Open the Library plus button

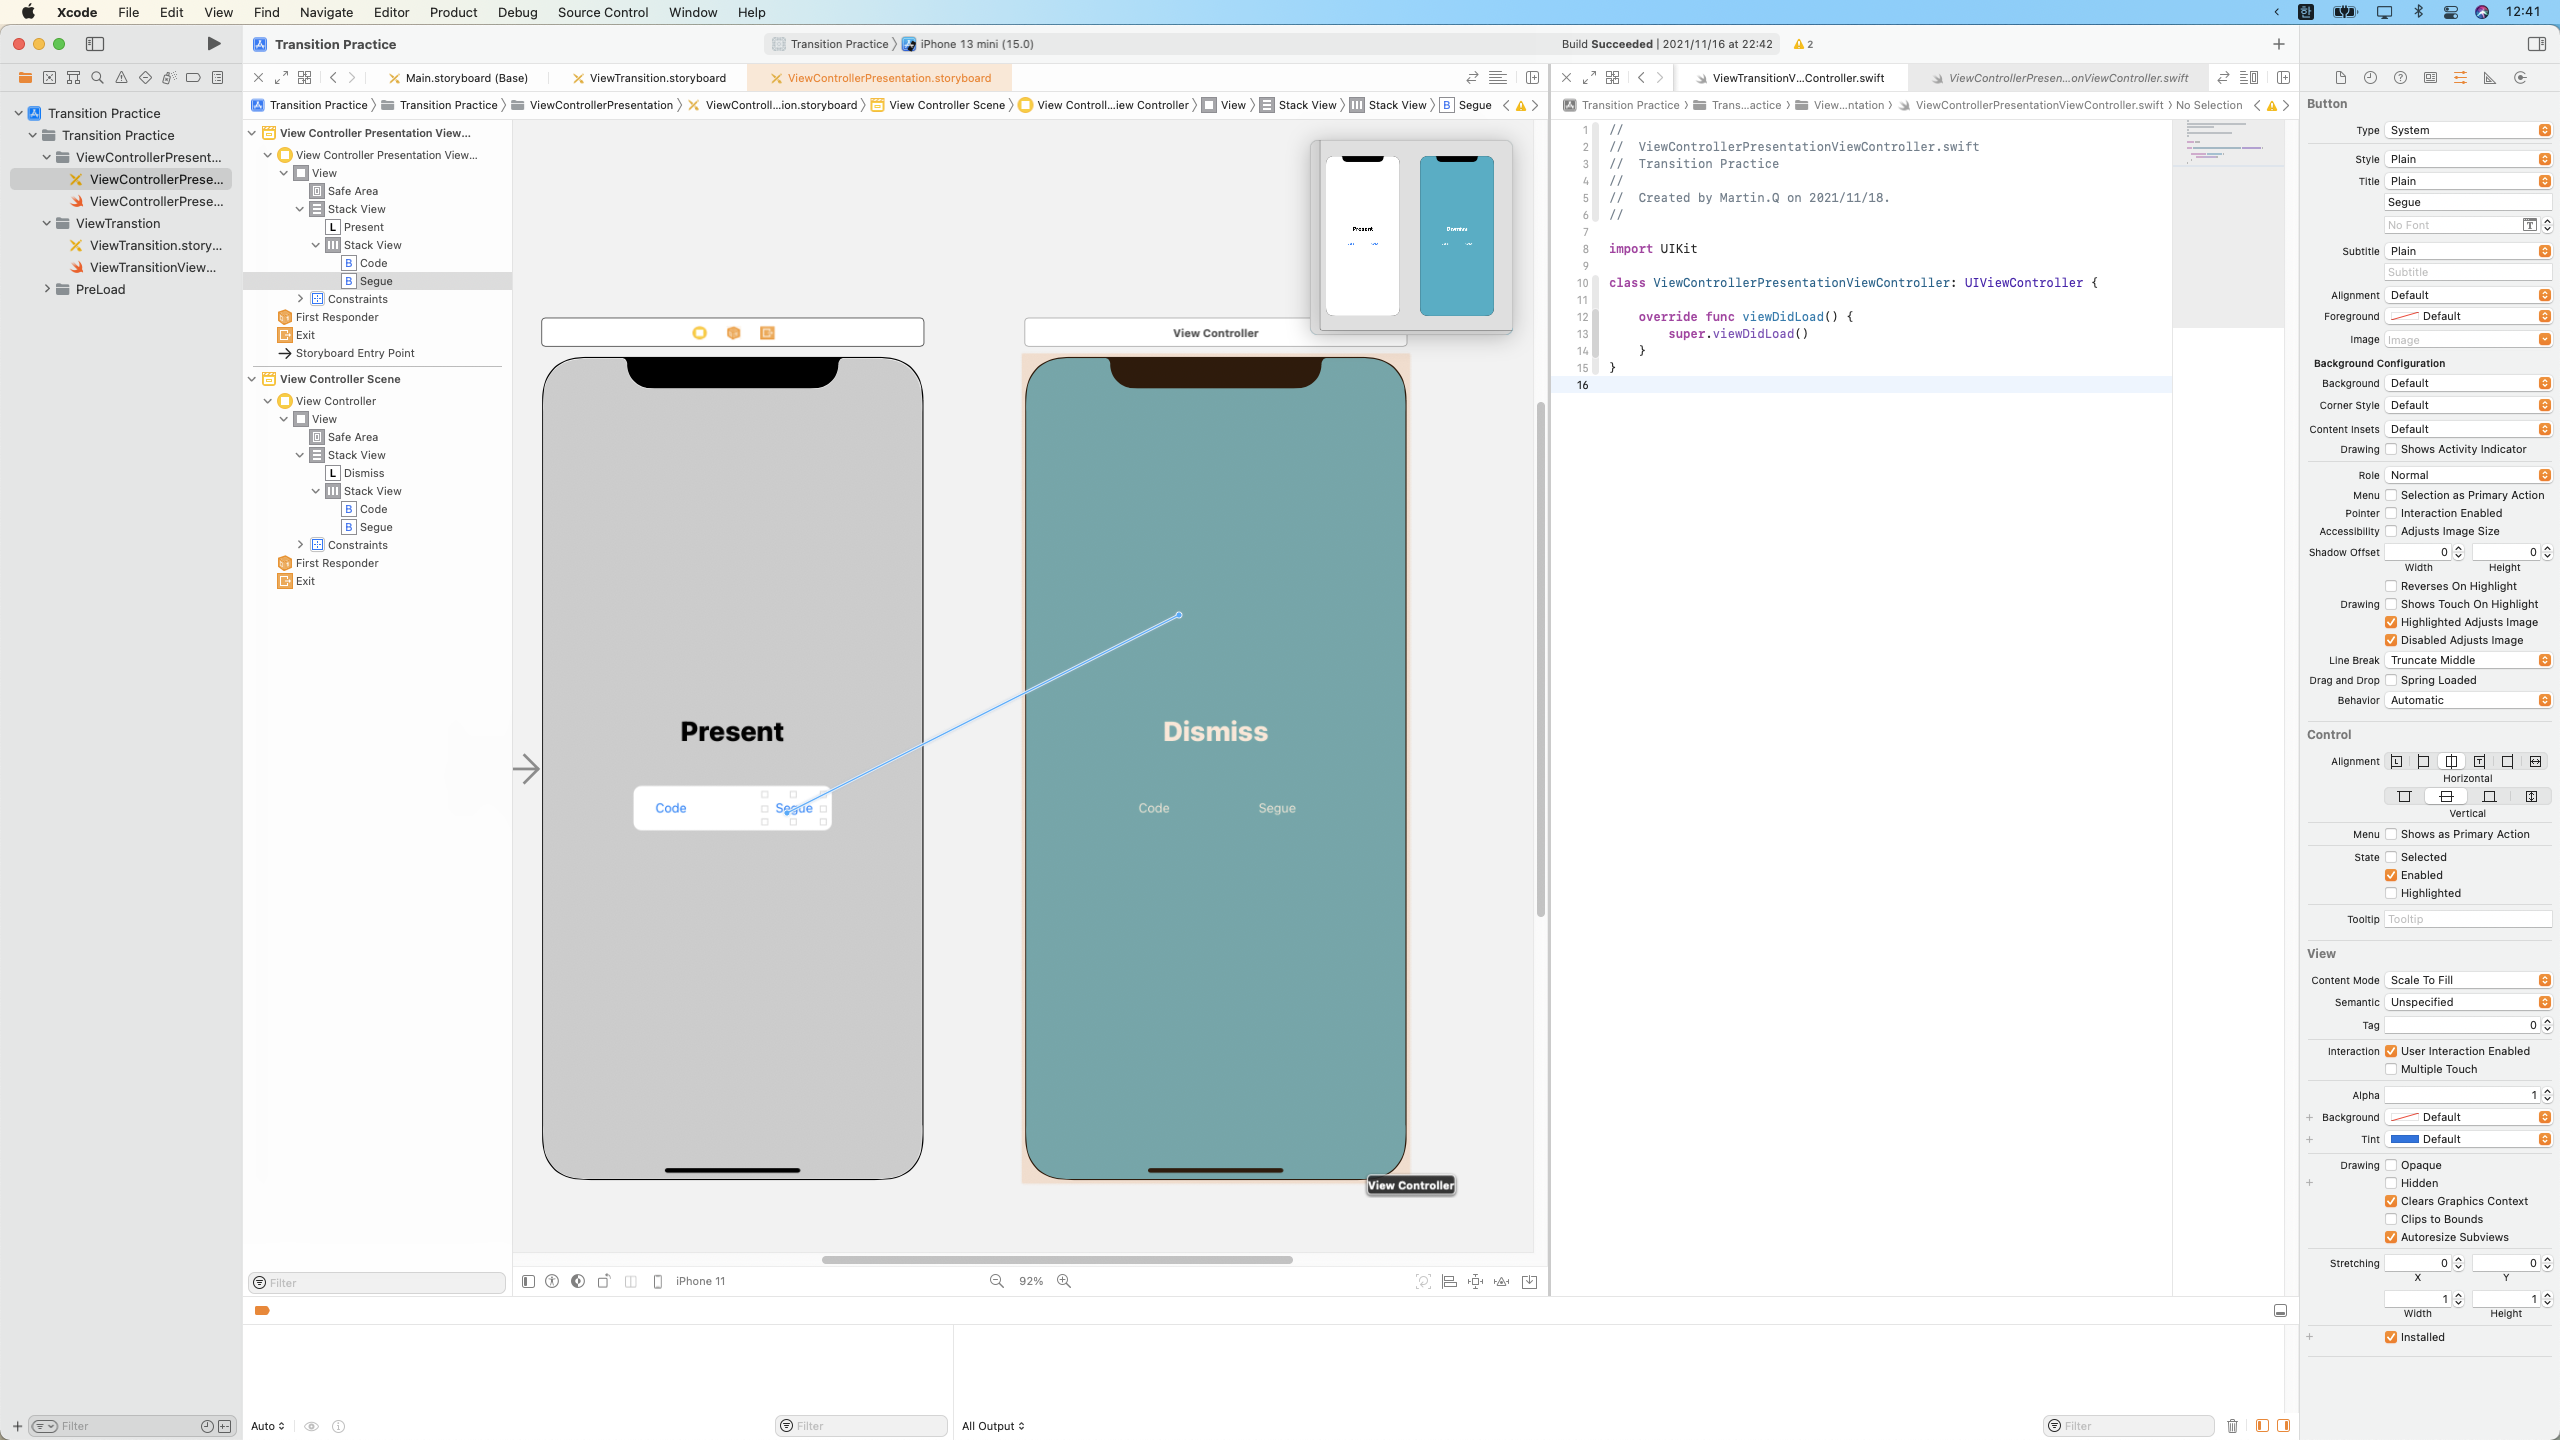click(2278, 44)
